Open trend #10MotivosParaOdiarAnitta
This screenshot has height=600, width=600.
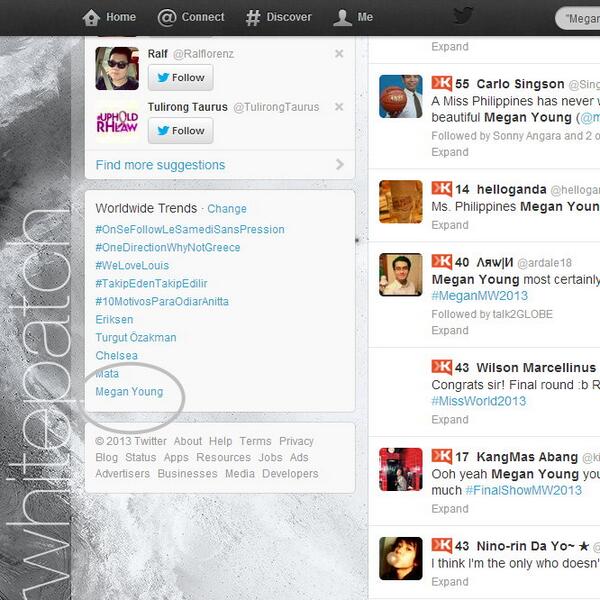162,302
